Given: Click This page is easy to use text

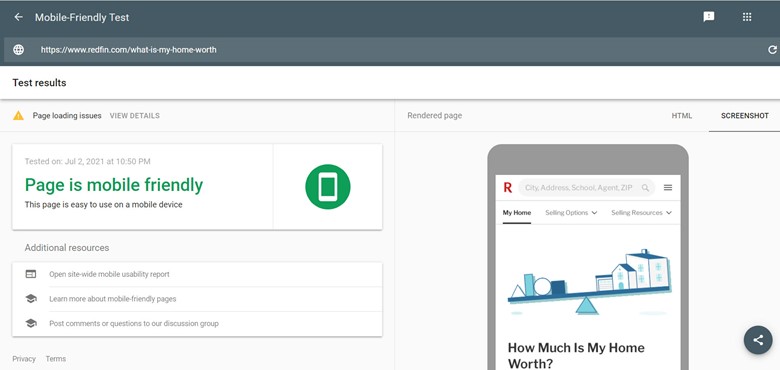Looking at the screenshot, I should (103, 204).
